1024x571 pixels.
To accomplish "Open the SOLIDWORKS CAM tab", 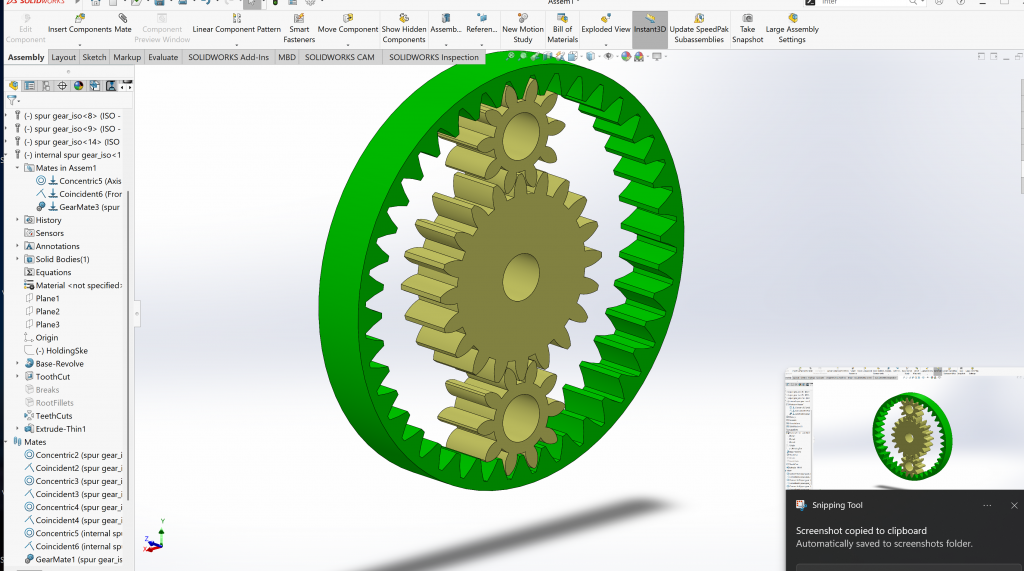I will point(339,58).
